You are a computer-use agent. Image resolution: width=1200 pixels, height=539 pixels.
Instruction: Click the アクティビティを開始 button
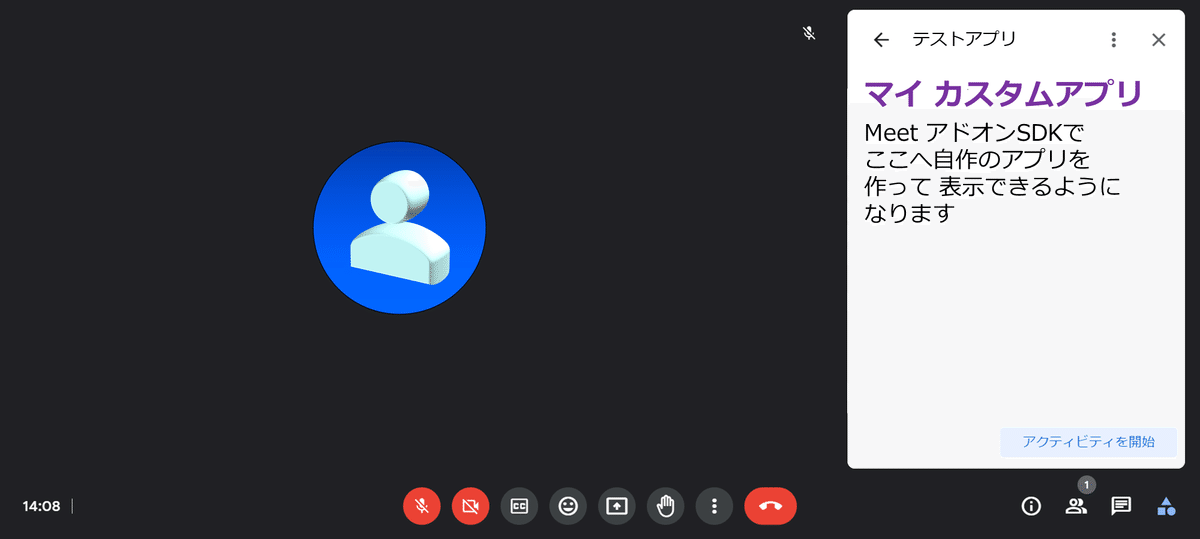coord(1088,442)
